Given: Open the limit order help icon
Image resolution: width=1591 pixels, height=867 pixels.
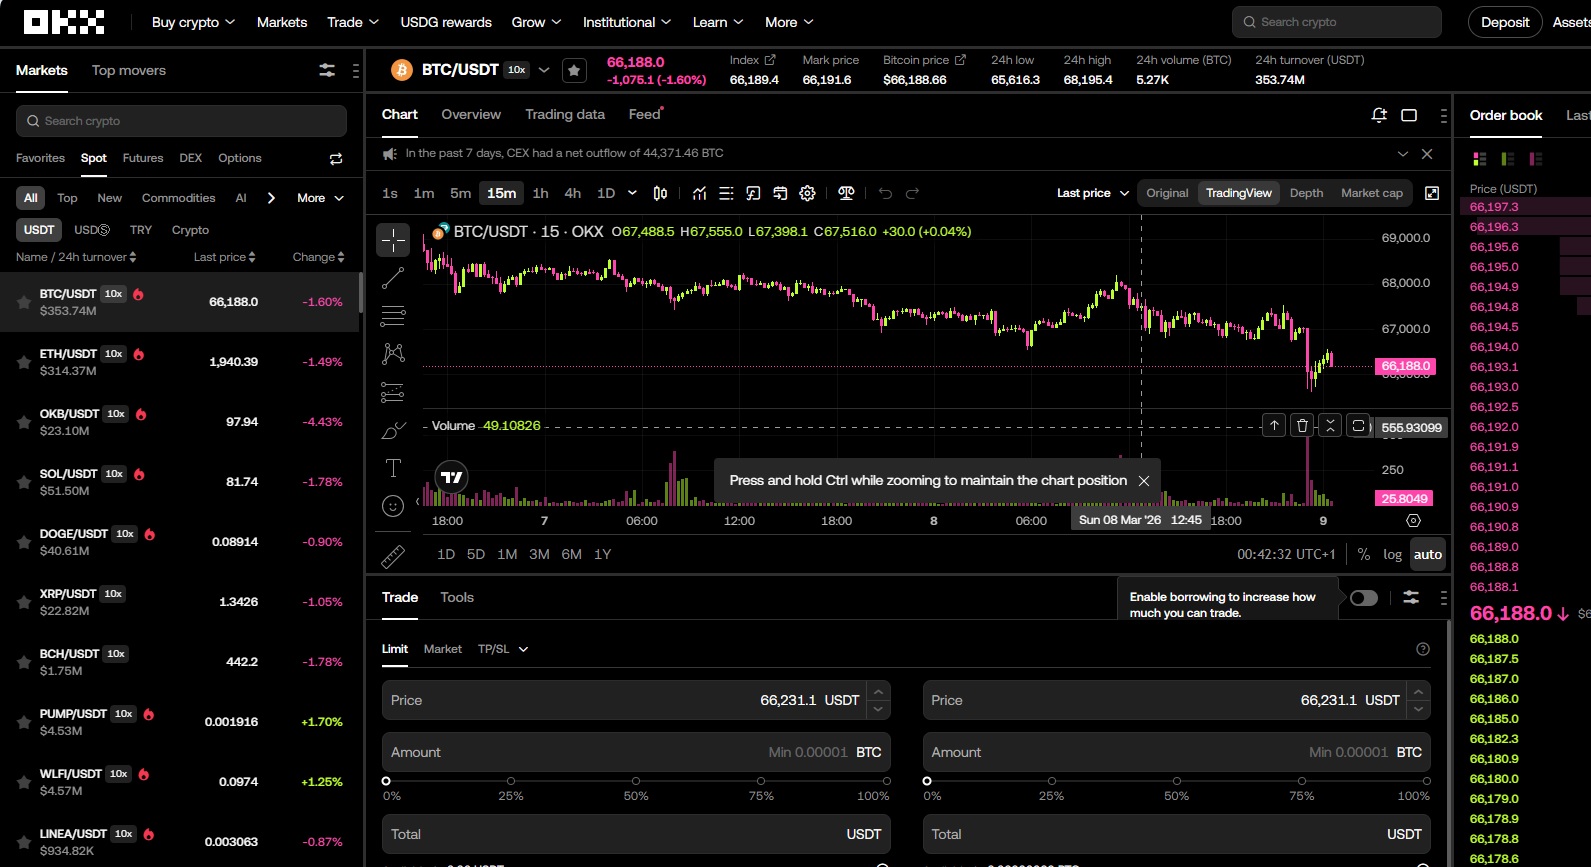Looking at the screenshot, I should pos(1423,649).
